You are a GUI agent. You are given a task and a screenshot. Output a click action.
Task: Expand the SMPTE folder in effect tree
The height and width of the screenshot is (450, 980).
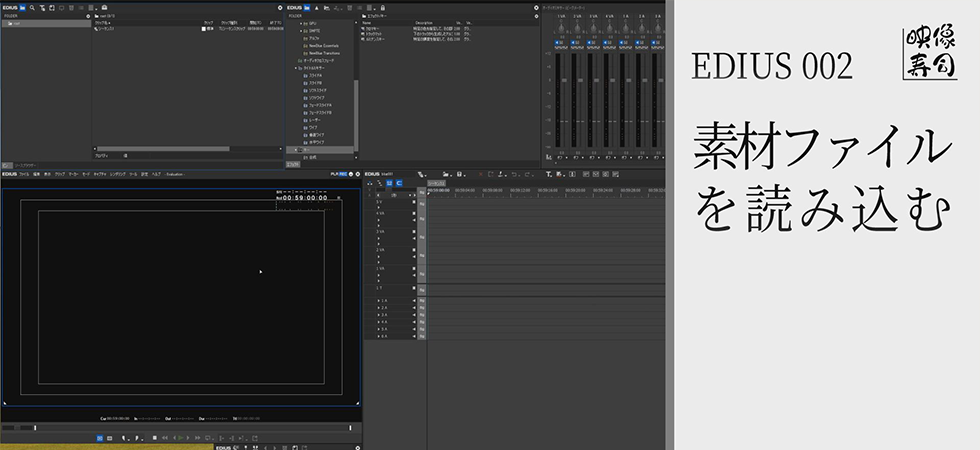point(301,31)
